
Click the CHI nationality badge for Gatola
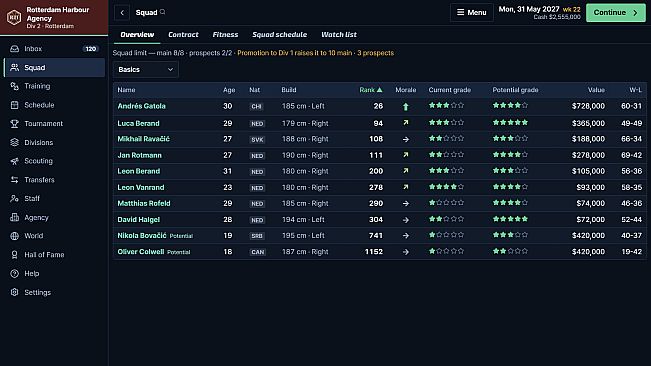click(257, 107)
